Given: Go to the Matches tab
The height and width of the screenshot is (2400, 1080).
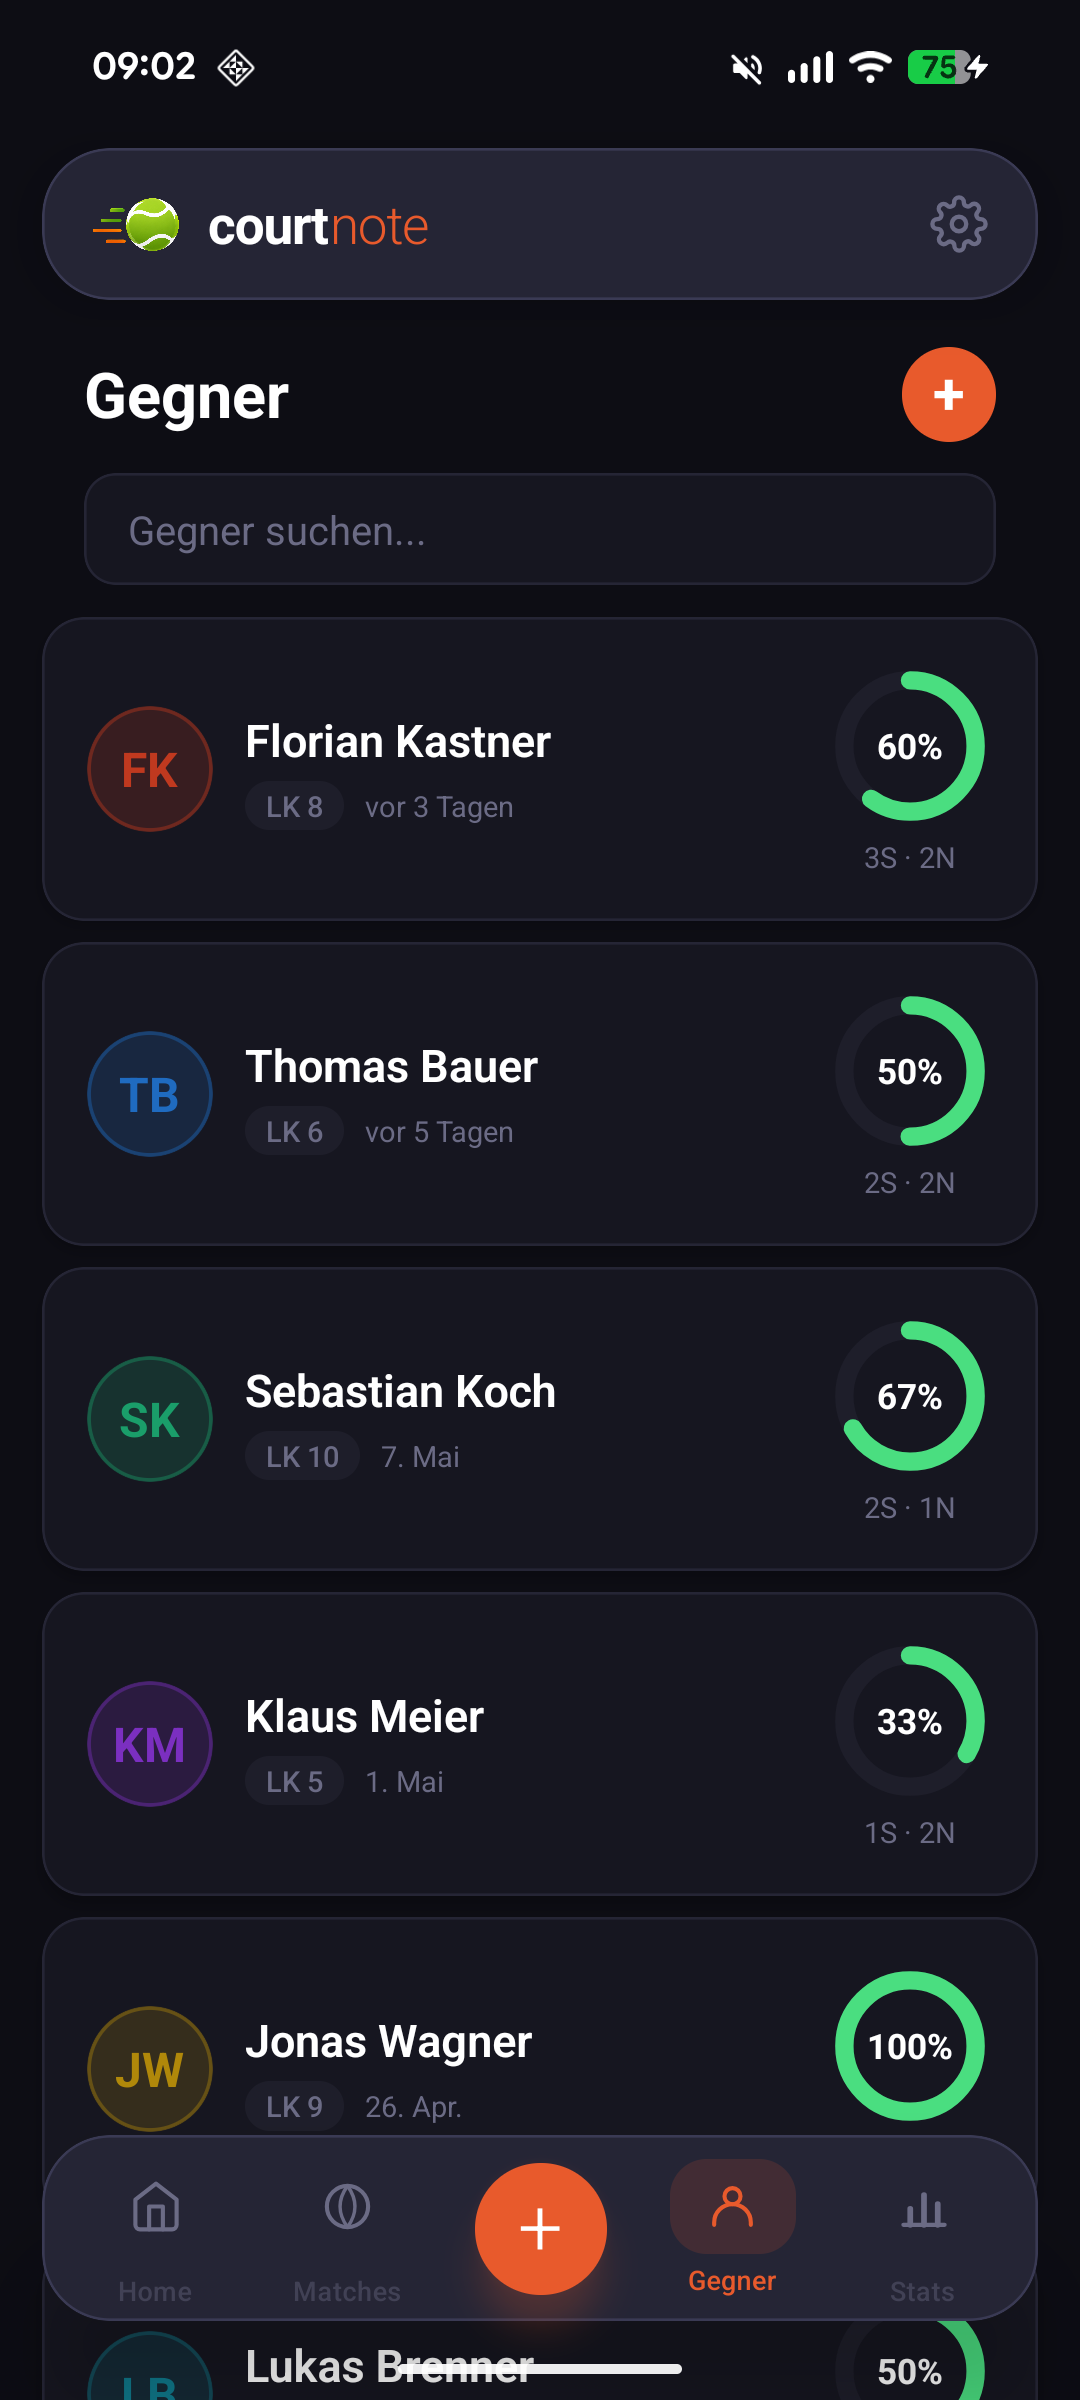Looking at the screenshot, I should click(347, 2240).
